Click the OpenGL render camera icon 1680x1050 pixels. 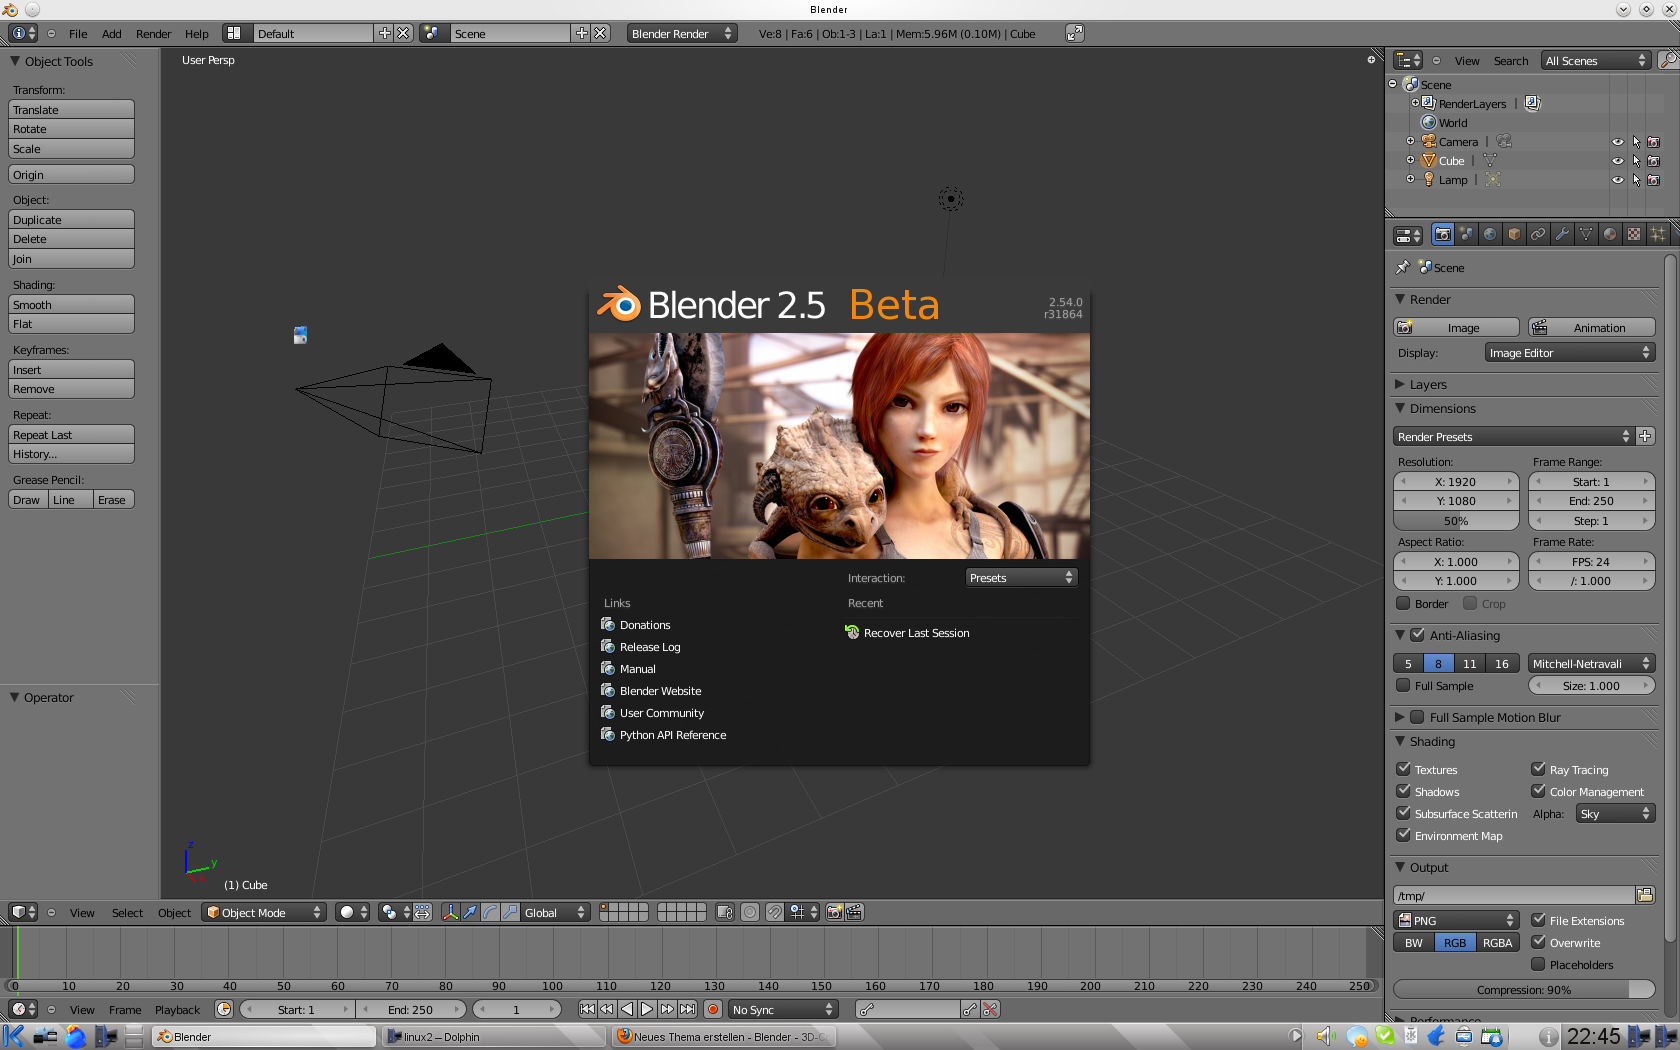click(x=834, y=913)
